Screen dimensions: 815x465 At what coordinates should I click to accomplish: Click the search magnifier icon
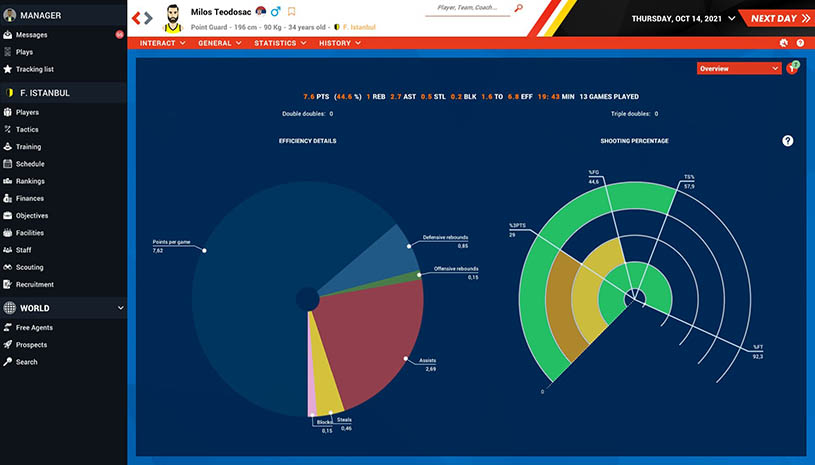click(518, 8)
